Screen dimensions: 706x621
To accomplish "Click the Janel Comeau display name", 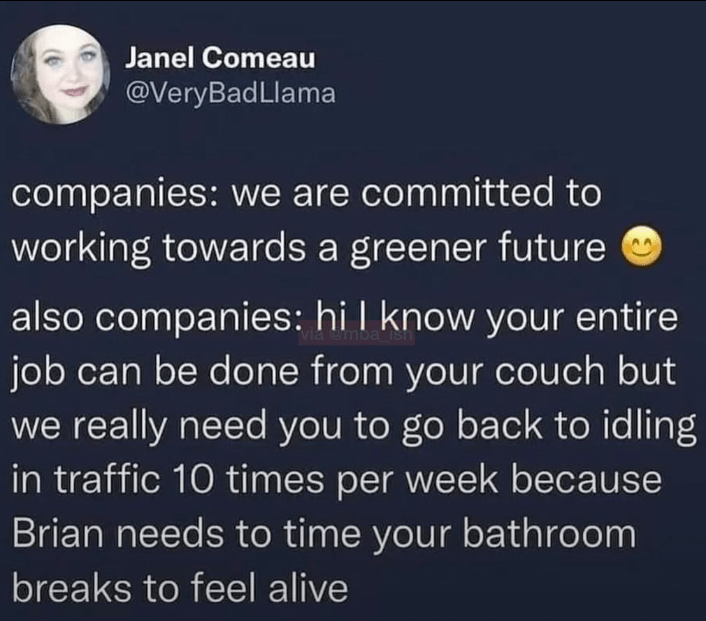I will 220,59.
